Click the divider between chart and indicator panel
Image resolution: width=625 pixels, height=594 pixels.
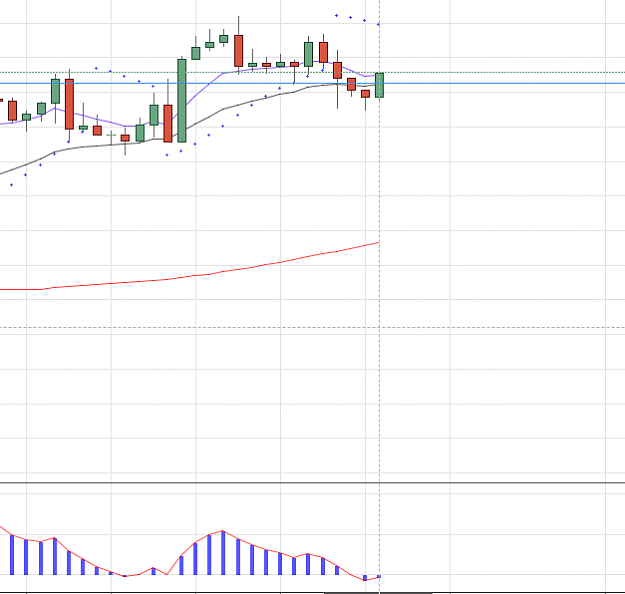312,483
